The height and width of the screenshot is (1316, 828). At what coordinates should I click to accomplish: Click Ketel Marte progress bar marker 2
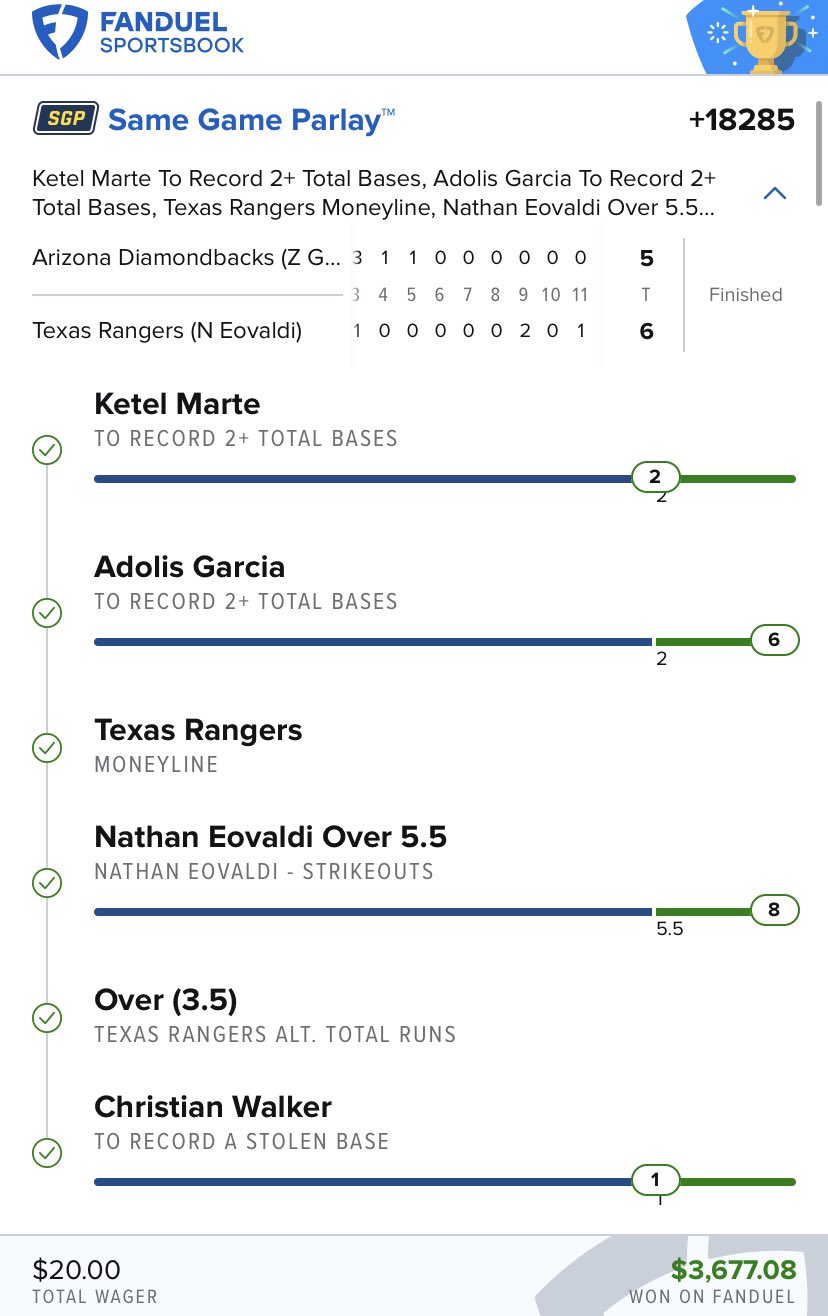coord(655,477)
